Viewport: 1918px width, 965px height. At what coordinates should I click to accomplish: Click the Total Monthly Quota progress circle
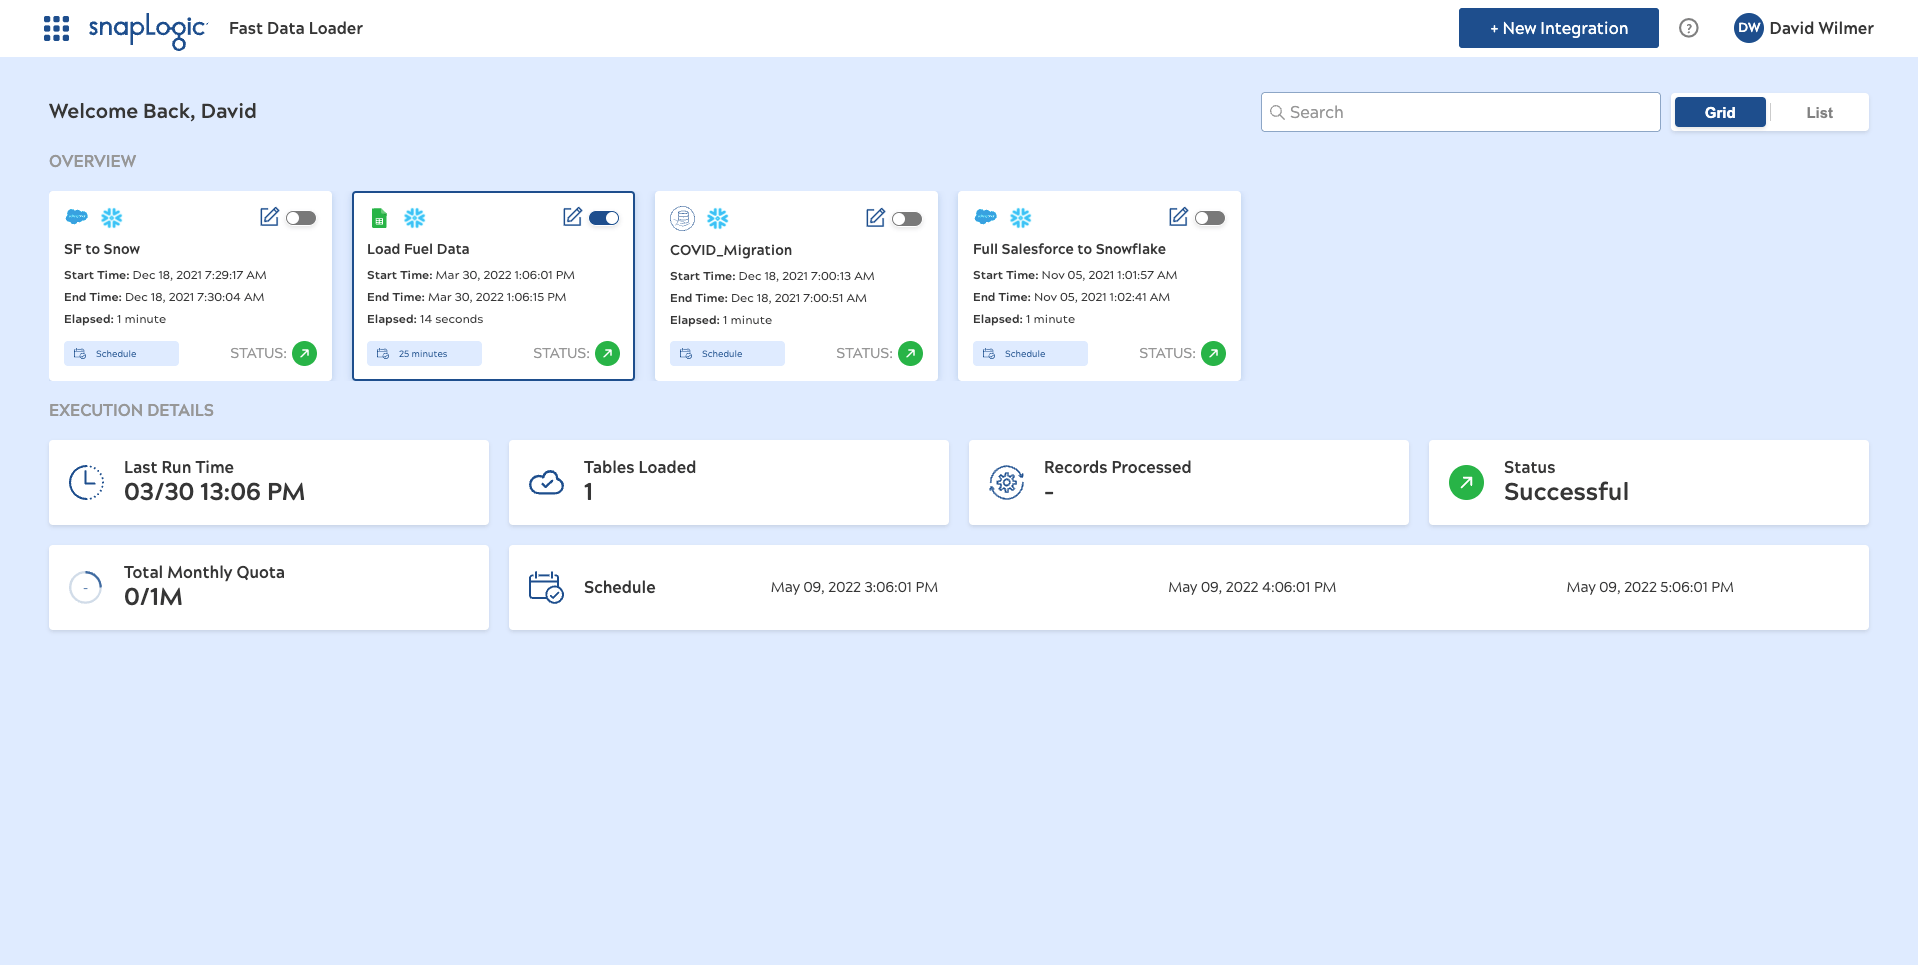(x=86, y=587)
